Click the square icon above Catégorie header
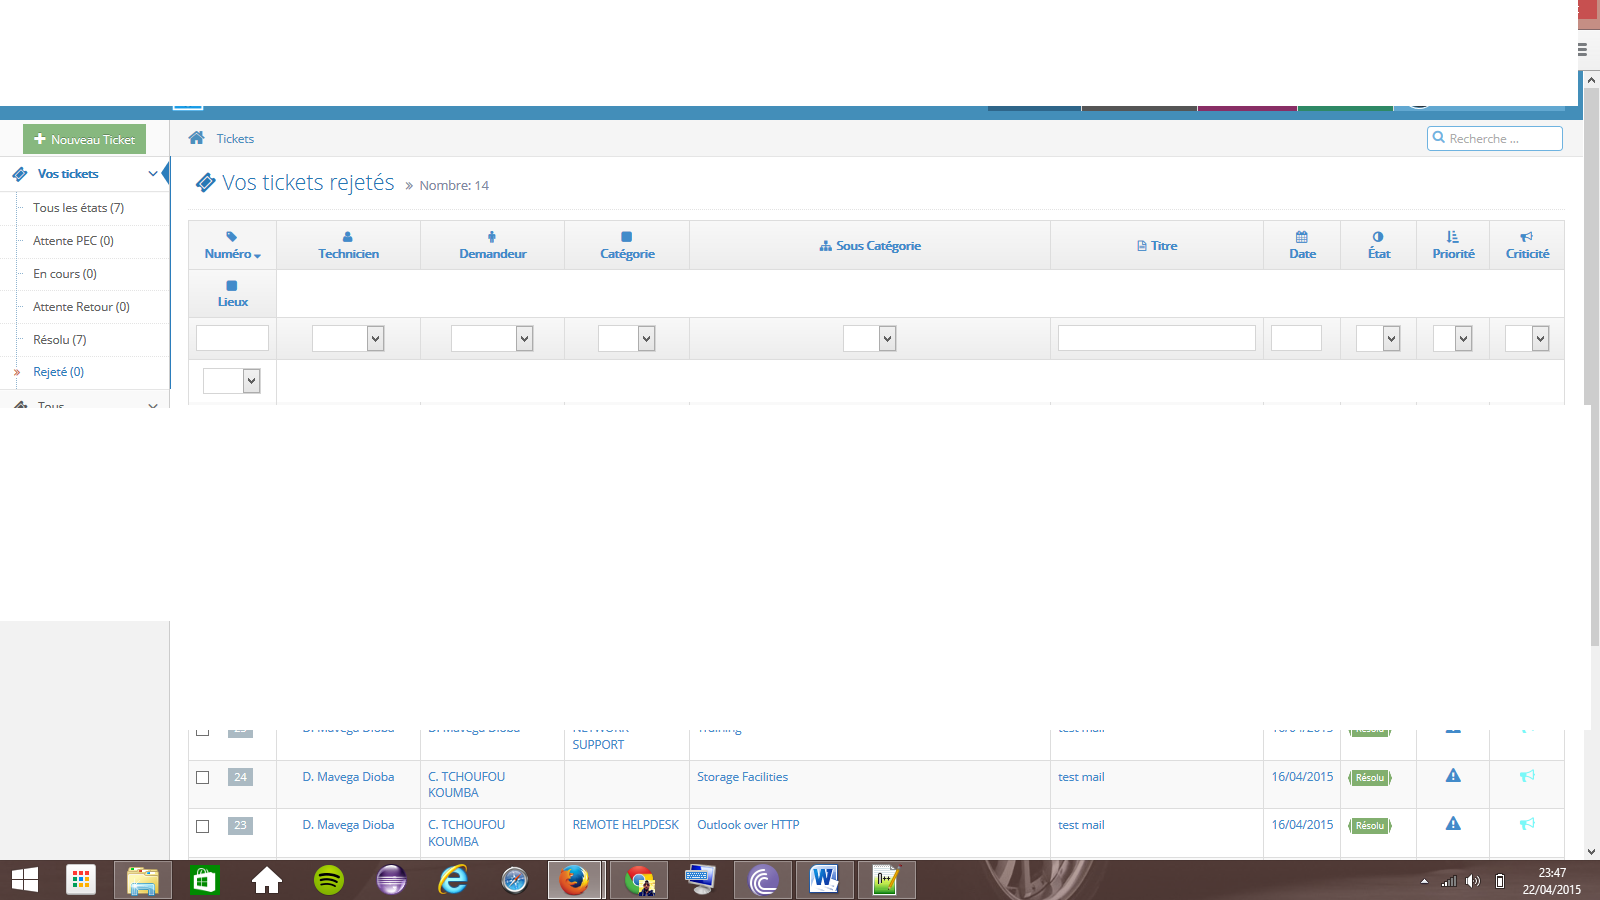Screen dimensions: 1600x900 [x=627, y=237]
